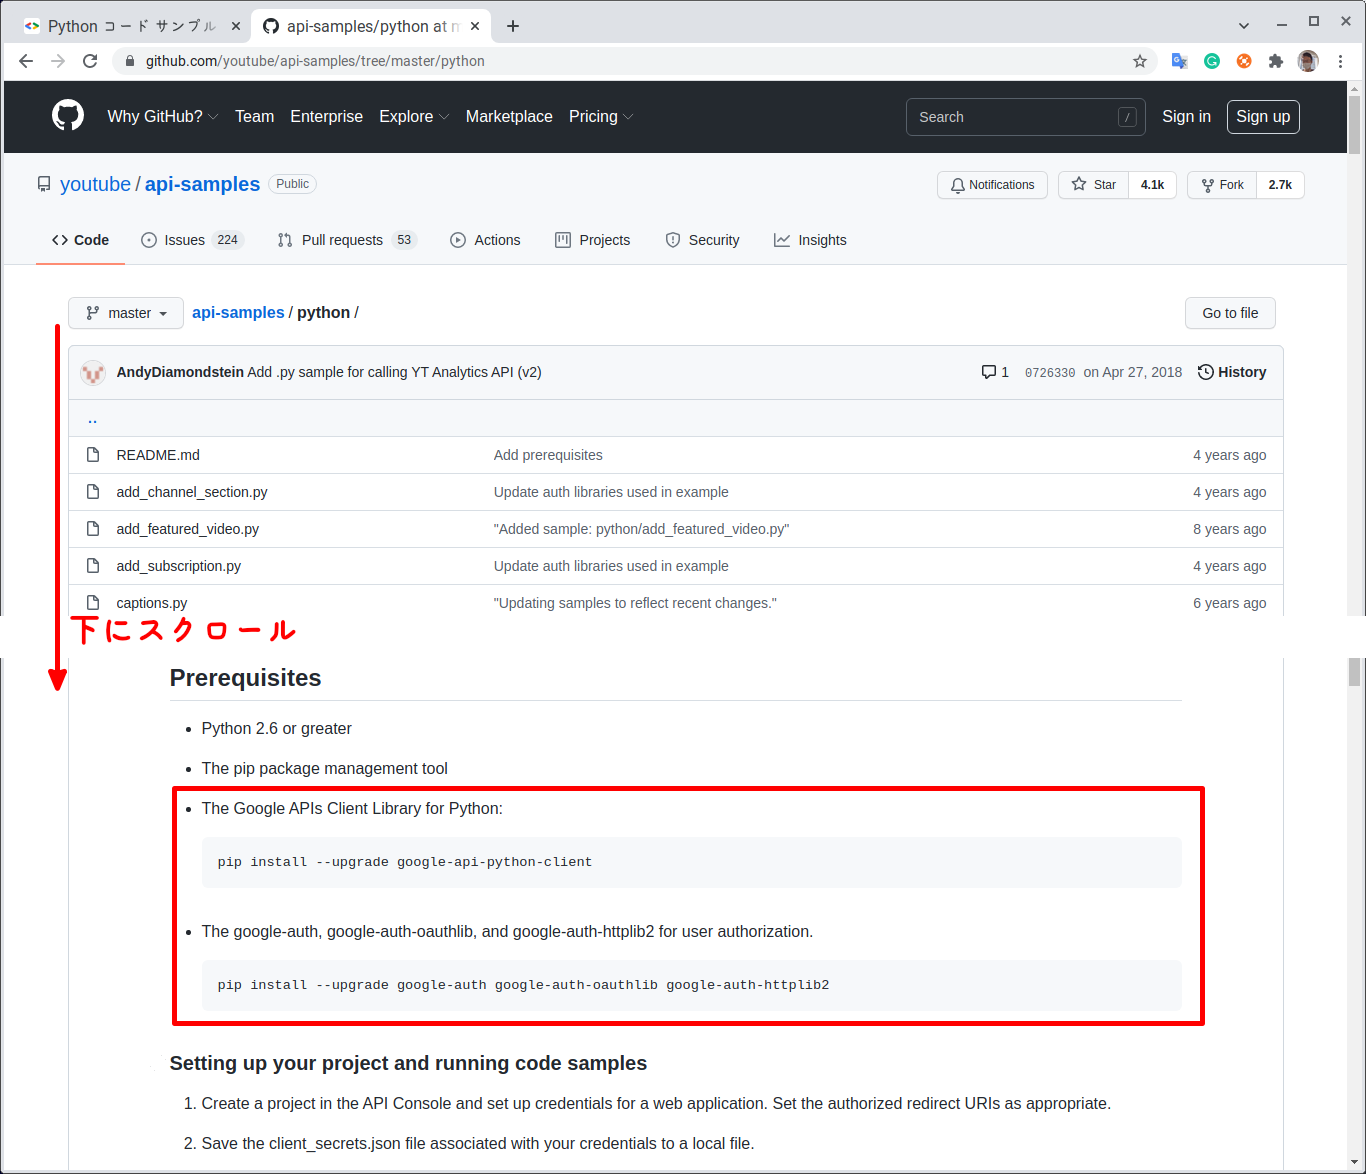Open Security via the shield icon
Screen dimensions: 1366x1174
click(x=672, y=240)
